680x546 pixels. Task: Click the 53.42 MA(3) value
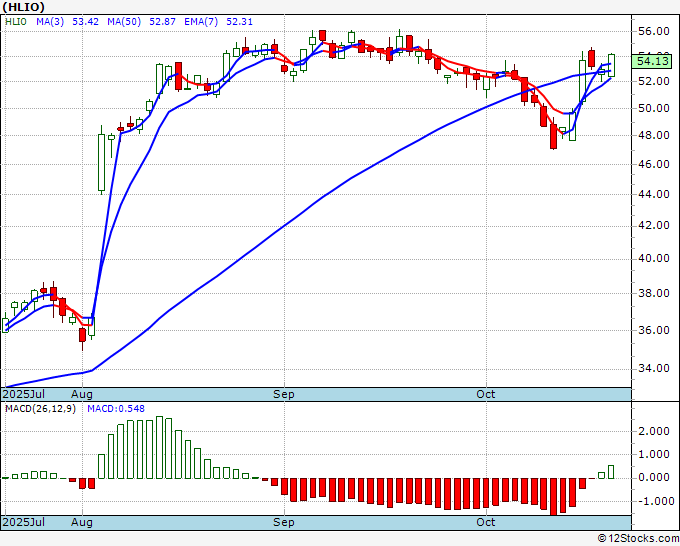(85, 22)
